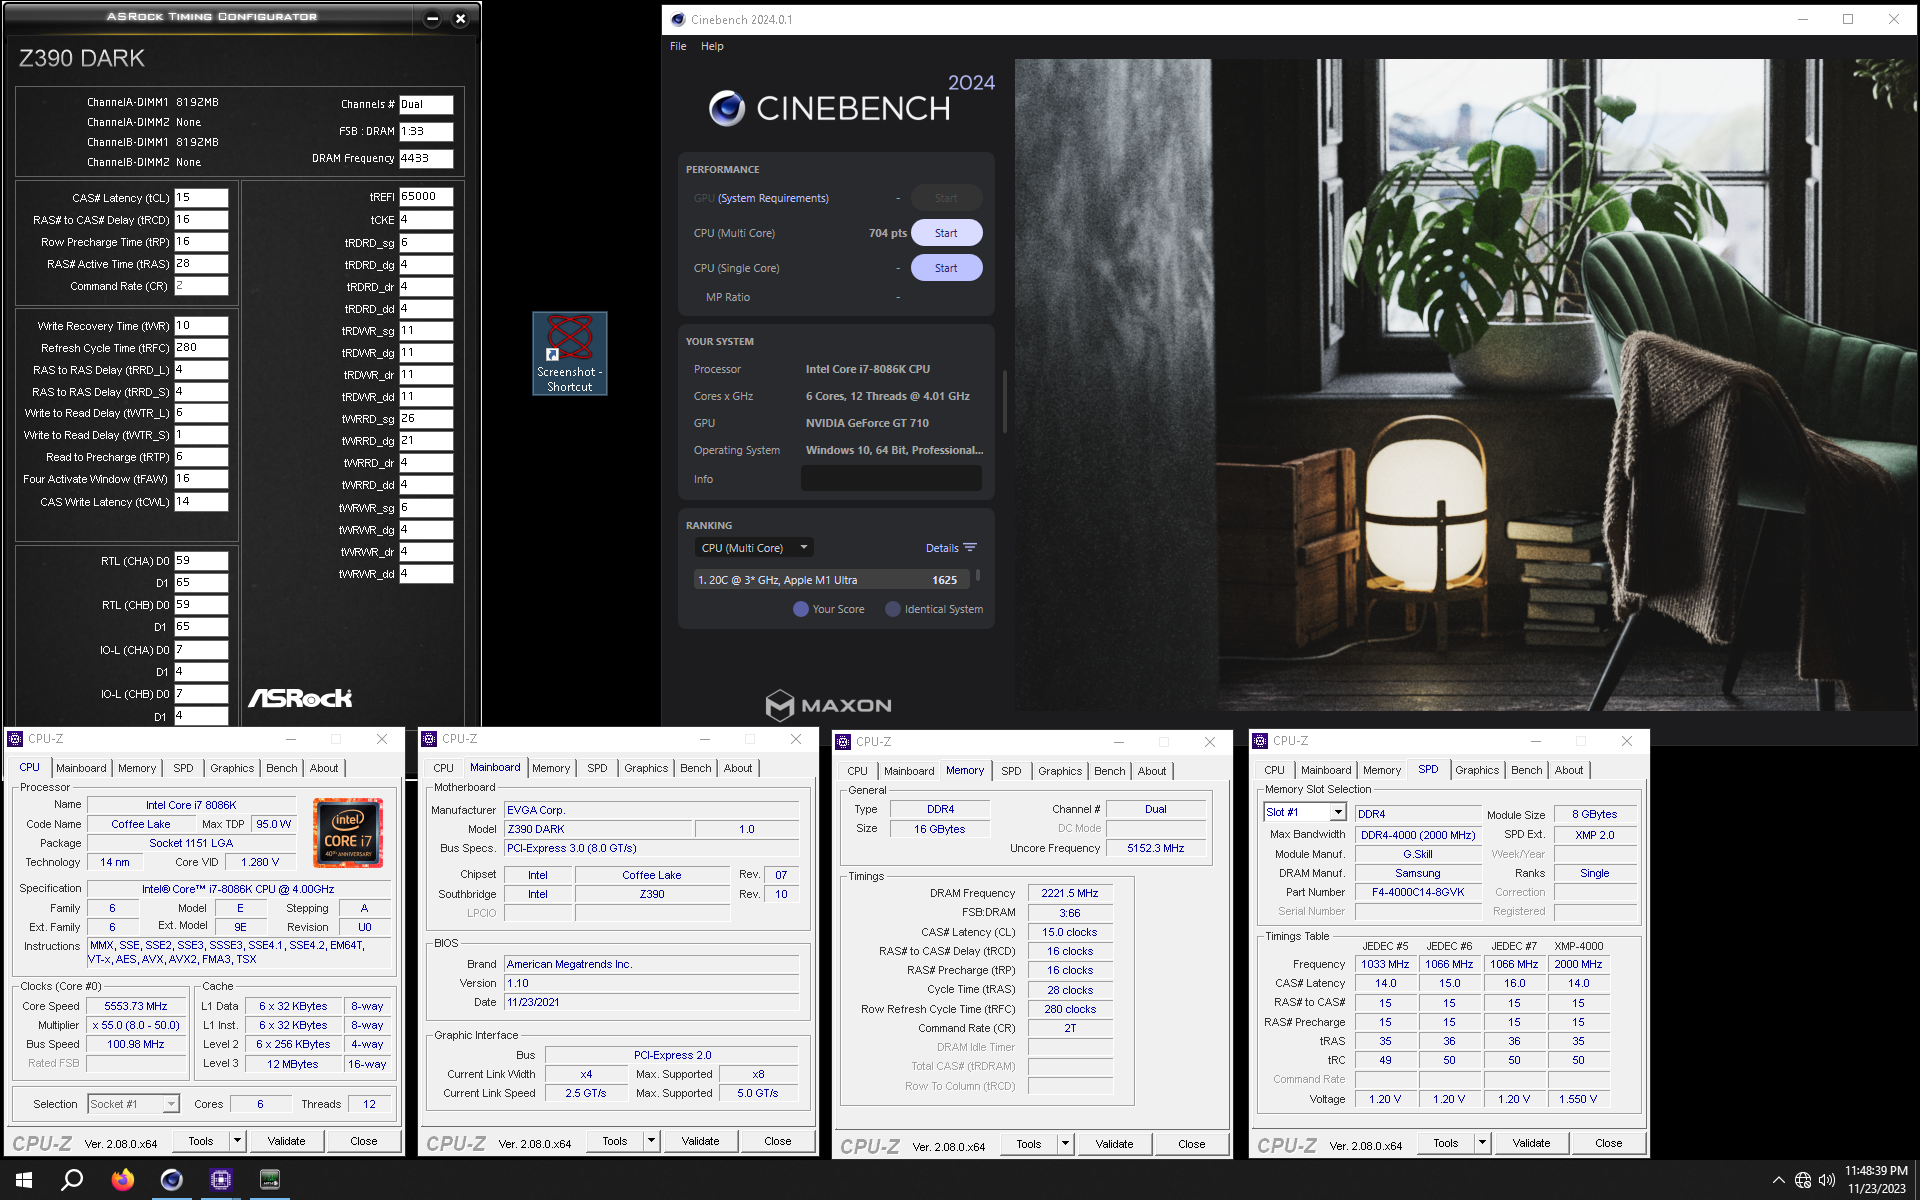
Task: Minimize the ASRock Timing Configurator window
Action: pyautogui.click(x=432, y=18)
